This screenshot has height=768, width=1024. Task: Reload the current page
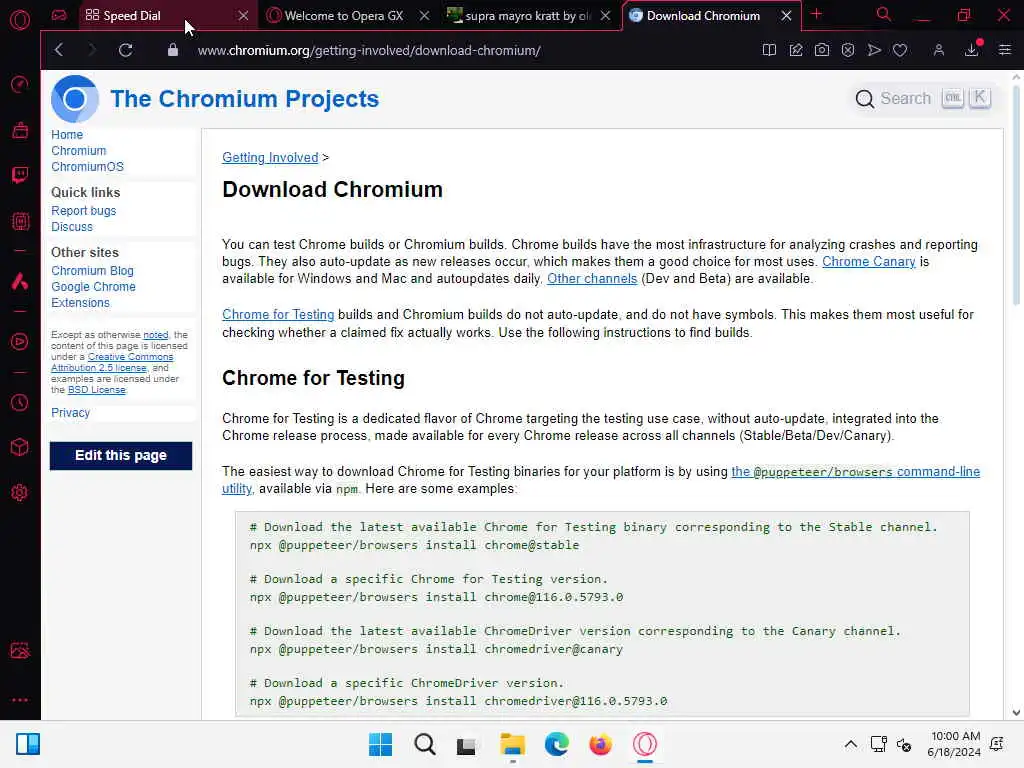tap(125, 50)
